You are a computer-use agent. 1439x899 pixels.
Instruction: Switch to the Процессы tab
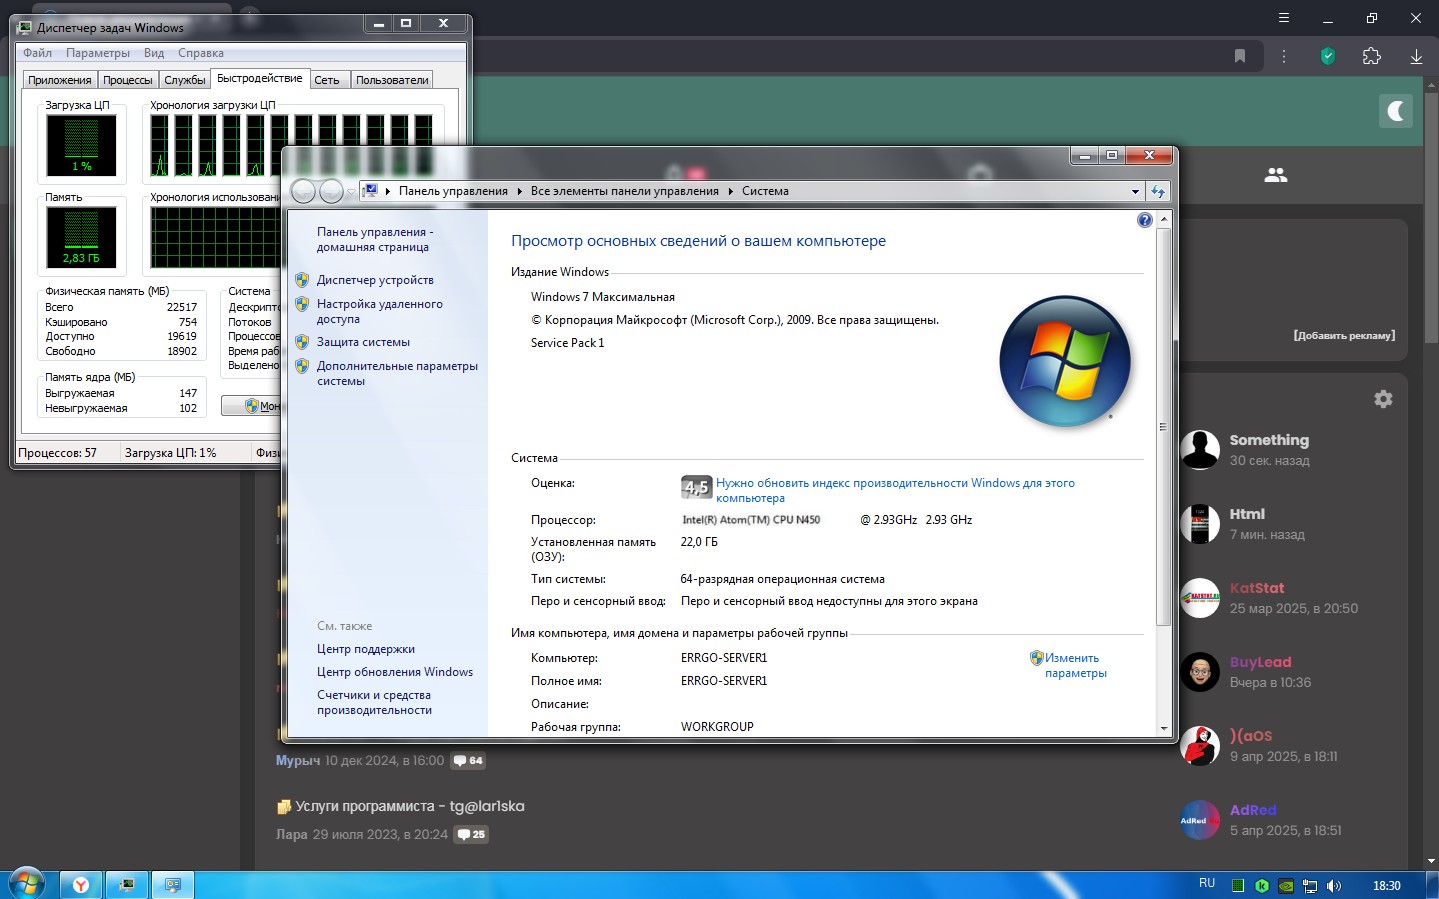click(128, 80)
